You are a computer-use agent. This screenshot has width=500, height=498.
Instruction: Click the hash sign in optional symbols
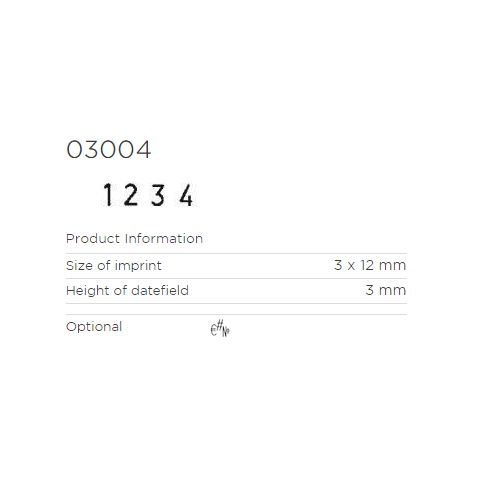[x=219, y=325]
